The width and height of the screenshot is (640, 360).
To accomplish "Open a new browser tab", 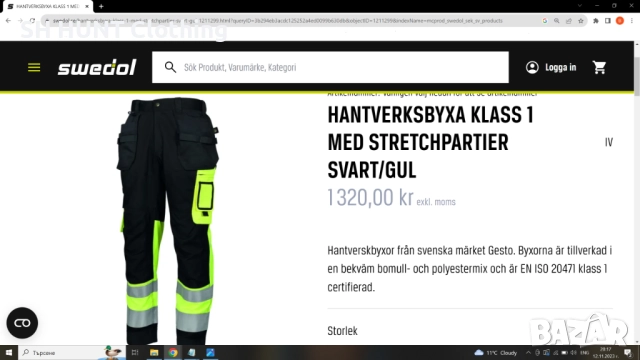I will coord(101,7).
